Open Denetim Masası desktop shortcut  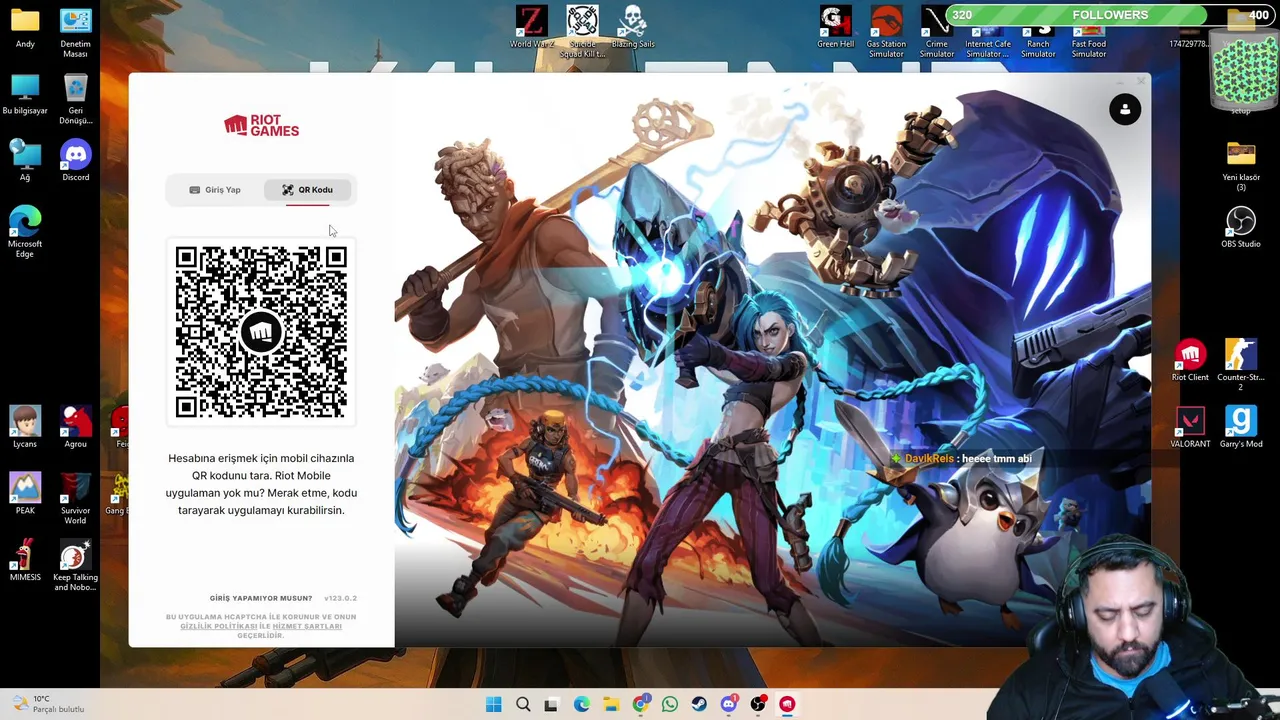(x=75, y=32)
